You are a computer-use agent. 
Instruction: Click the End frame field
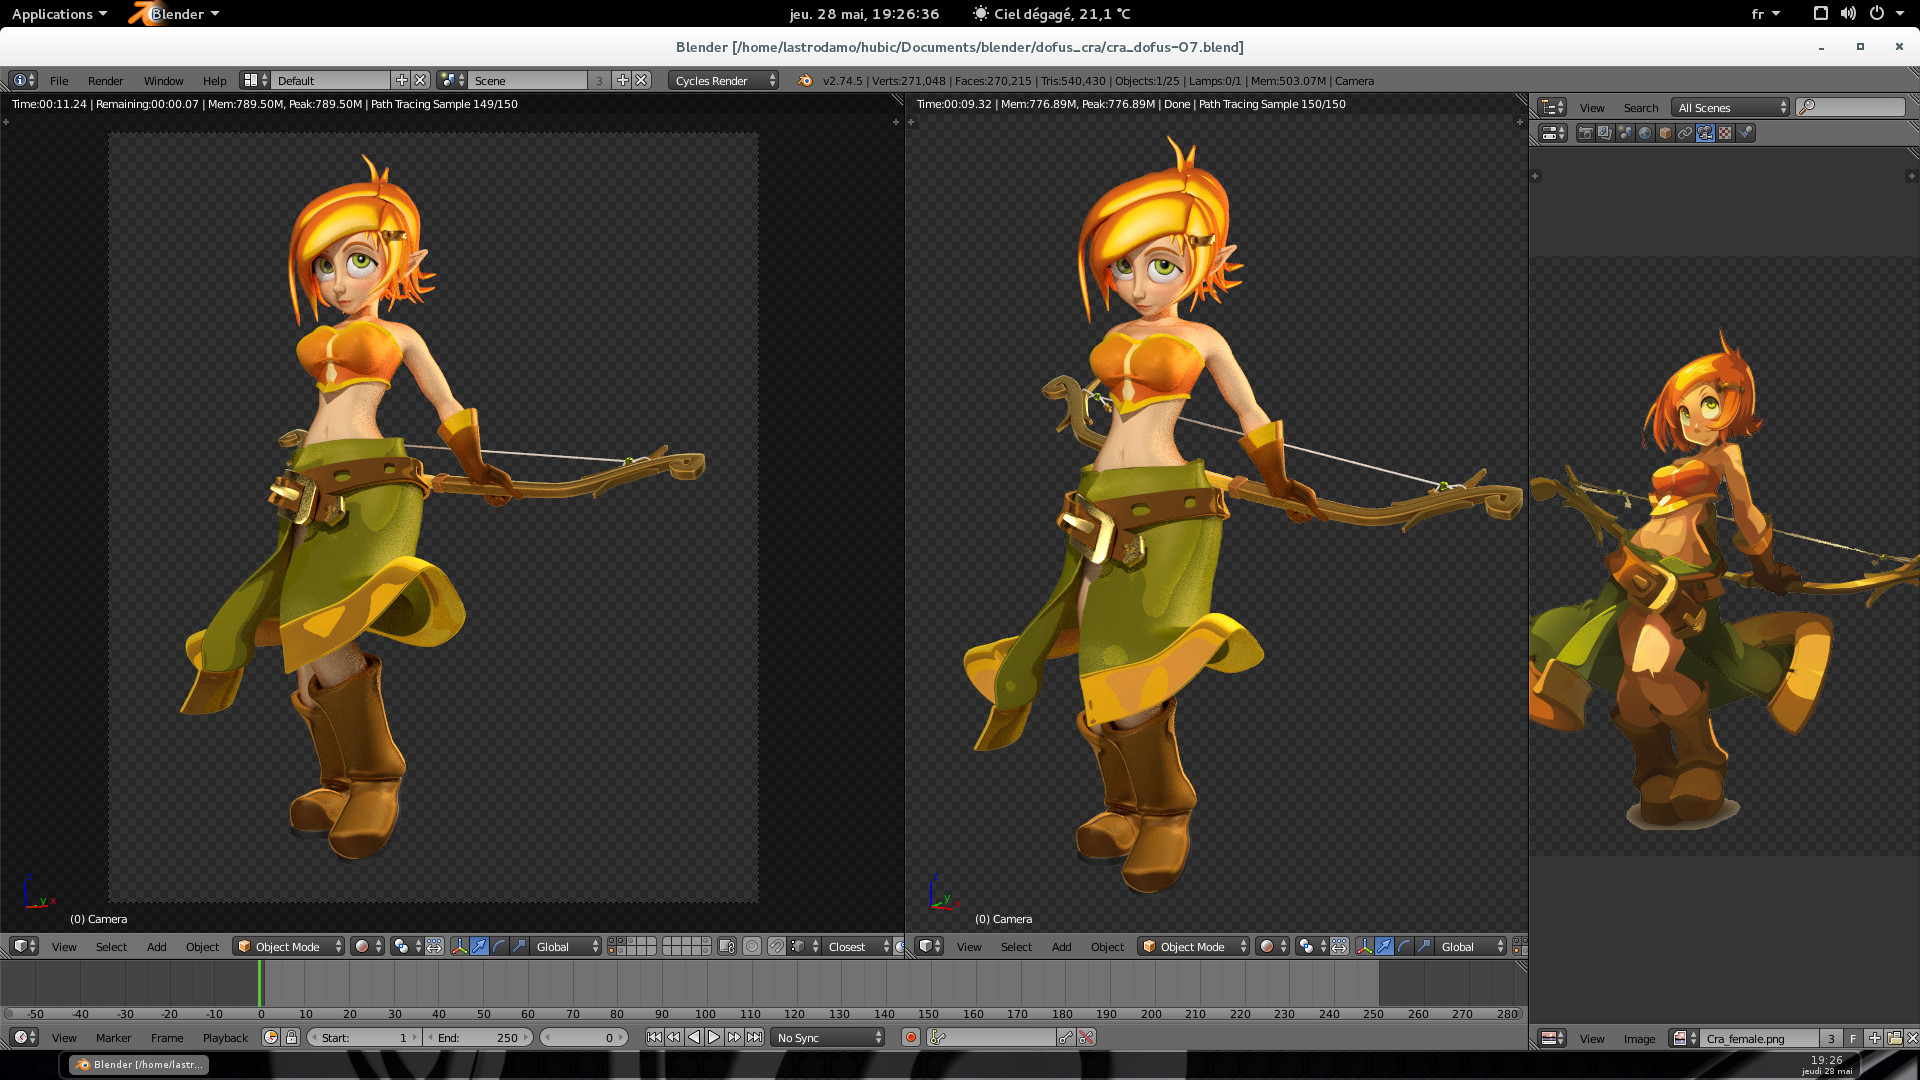(x=478, y=1038)
